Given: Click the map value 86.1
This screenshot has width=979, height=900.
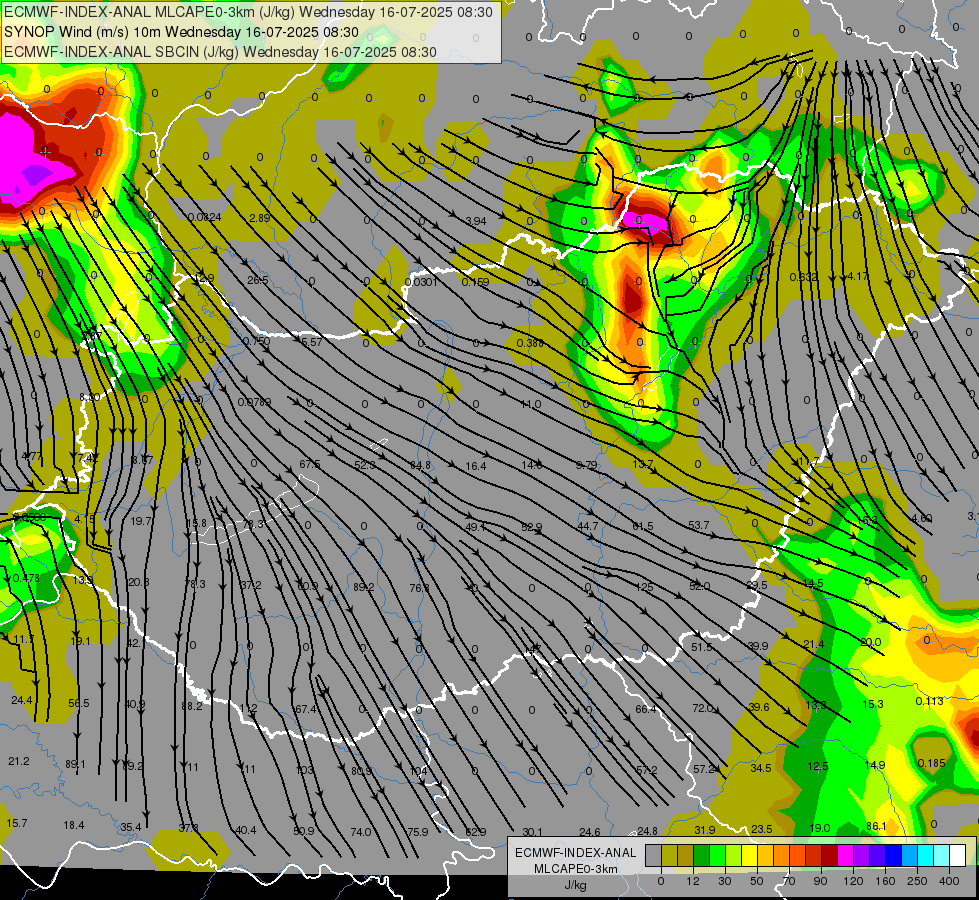Looking at the screenshot, I should coord(876,826).
